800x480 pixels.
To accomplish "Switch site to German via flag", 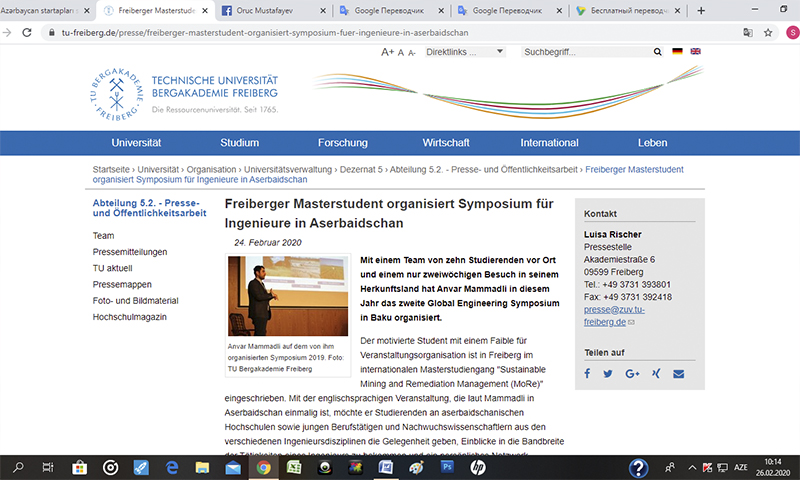I will (x=677, y=51).
